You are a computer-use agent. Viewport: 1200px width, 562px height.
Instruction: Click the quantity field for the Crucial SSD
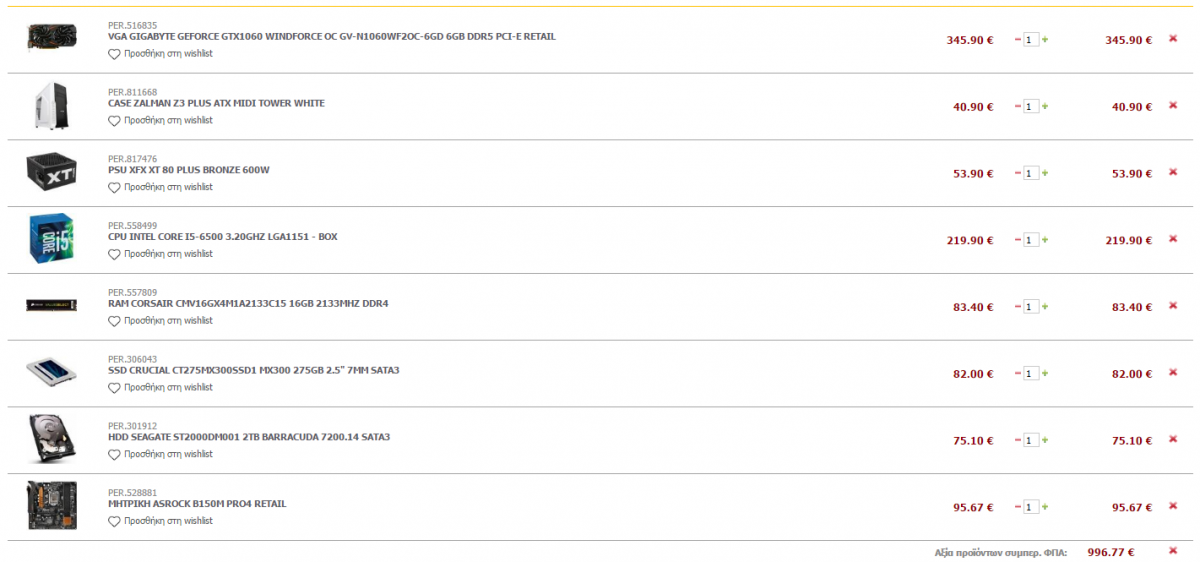[x=1031, y=373]
